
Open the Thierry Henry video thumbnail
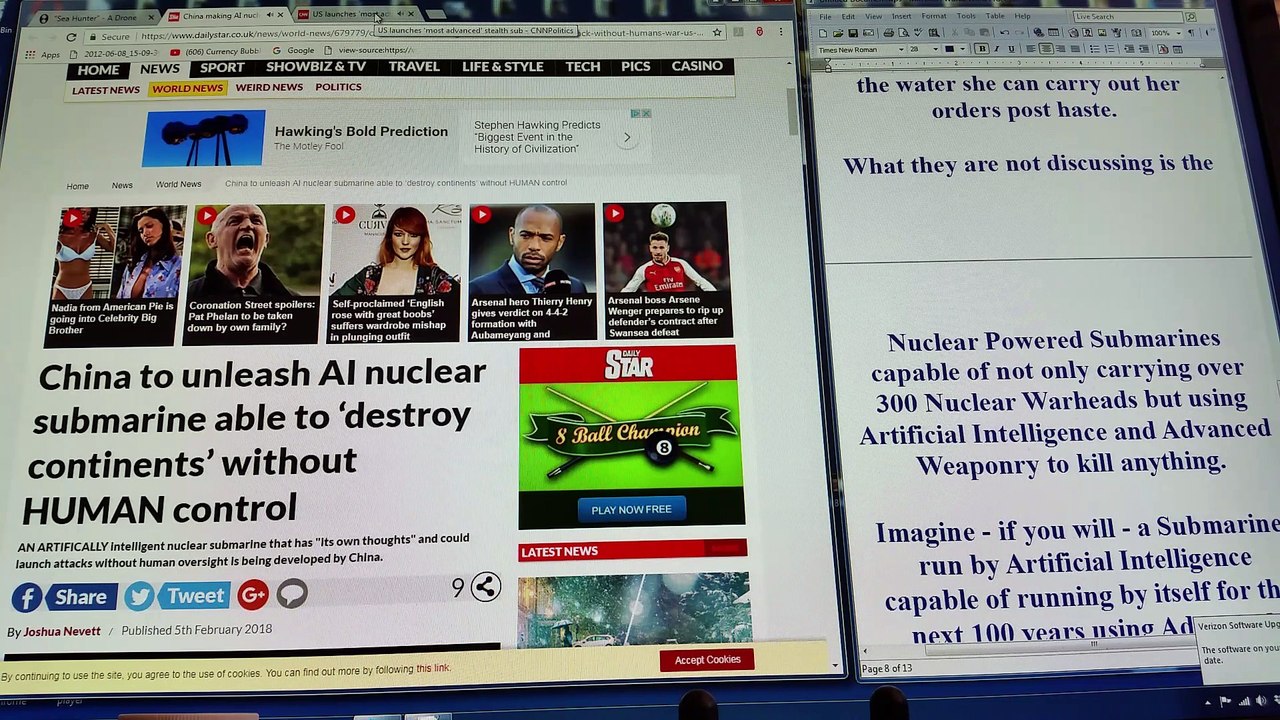click(x=531, y=273)
